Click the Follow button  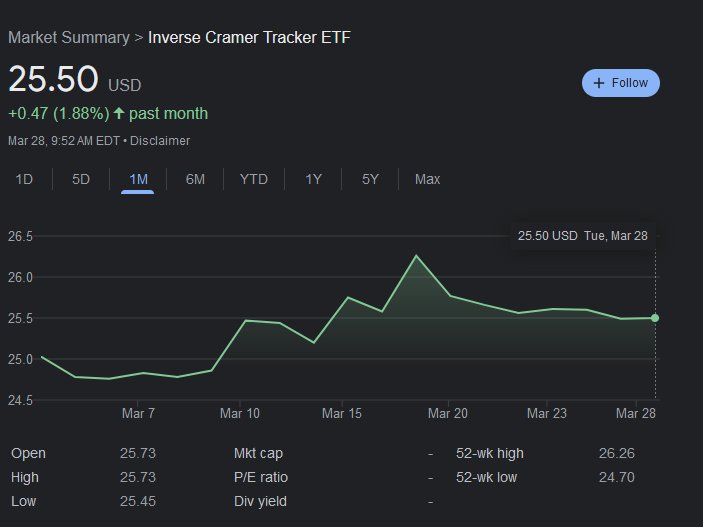click(x=621, y=83)
